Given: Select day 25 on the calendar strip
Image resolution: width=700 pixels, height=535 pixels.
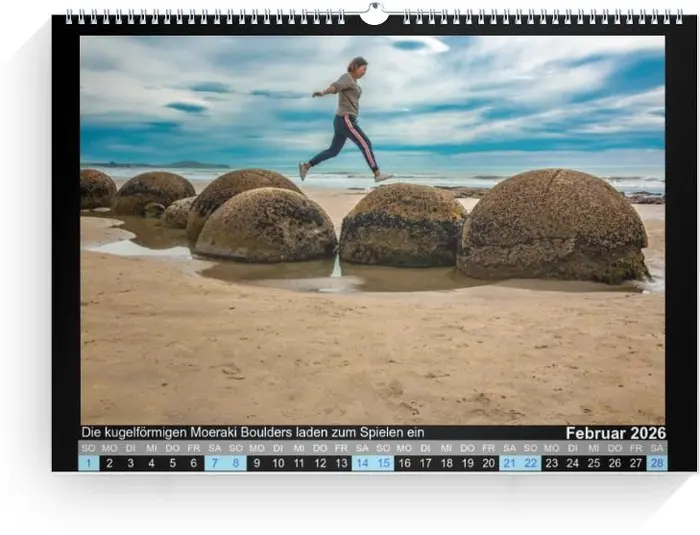Looking at the screenshot, I should pyautogui.click(x=593, y=463).
